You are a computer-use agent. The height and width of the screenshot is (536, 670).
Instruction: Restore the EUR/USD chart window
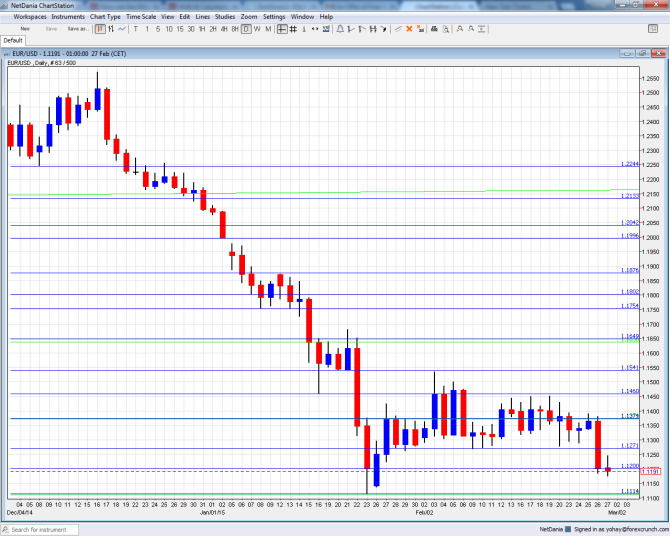[x=643, y=53]
